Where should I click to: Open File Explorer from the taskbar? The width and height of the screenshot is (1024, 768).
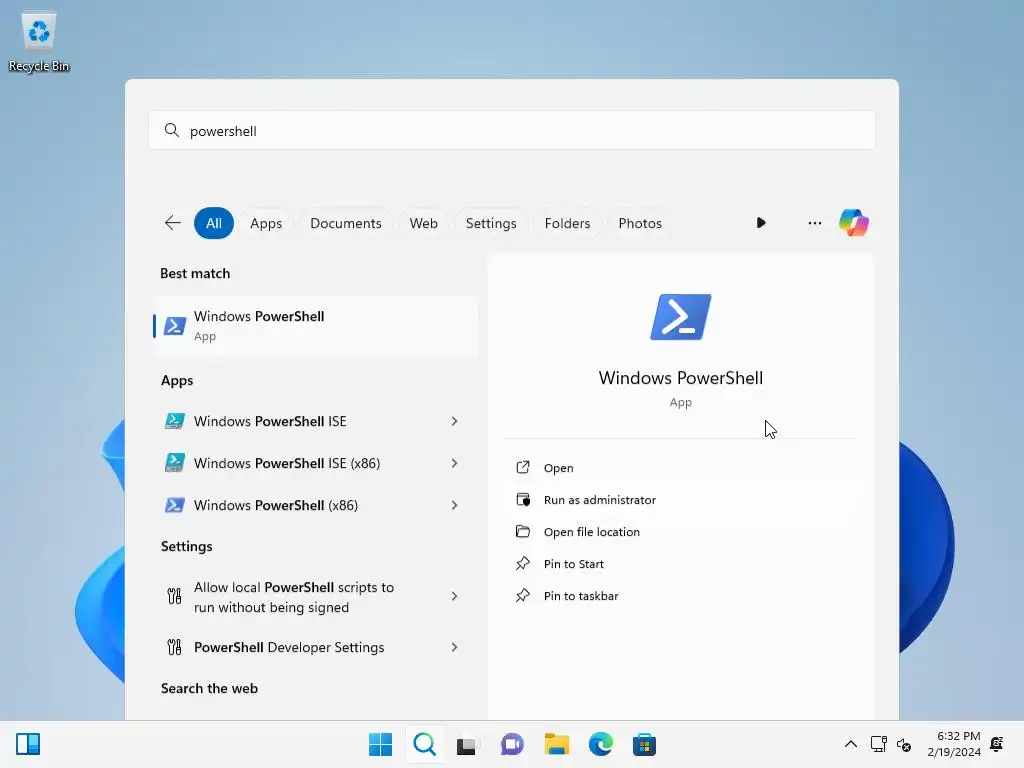pos(556,744)
